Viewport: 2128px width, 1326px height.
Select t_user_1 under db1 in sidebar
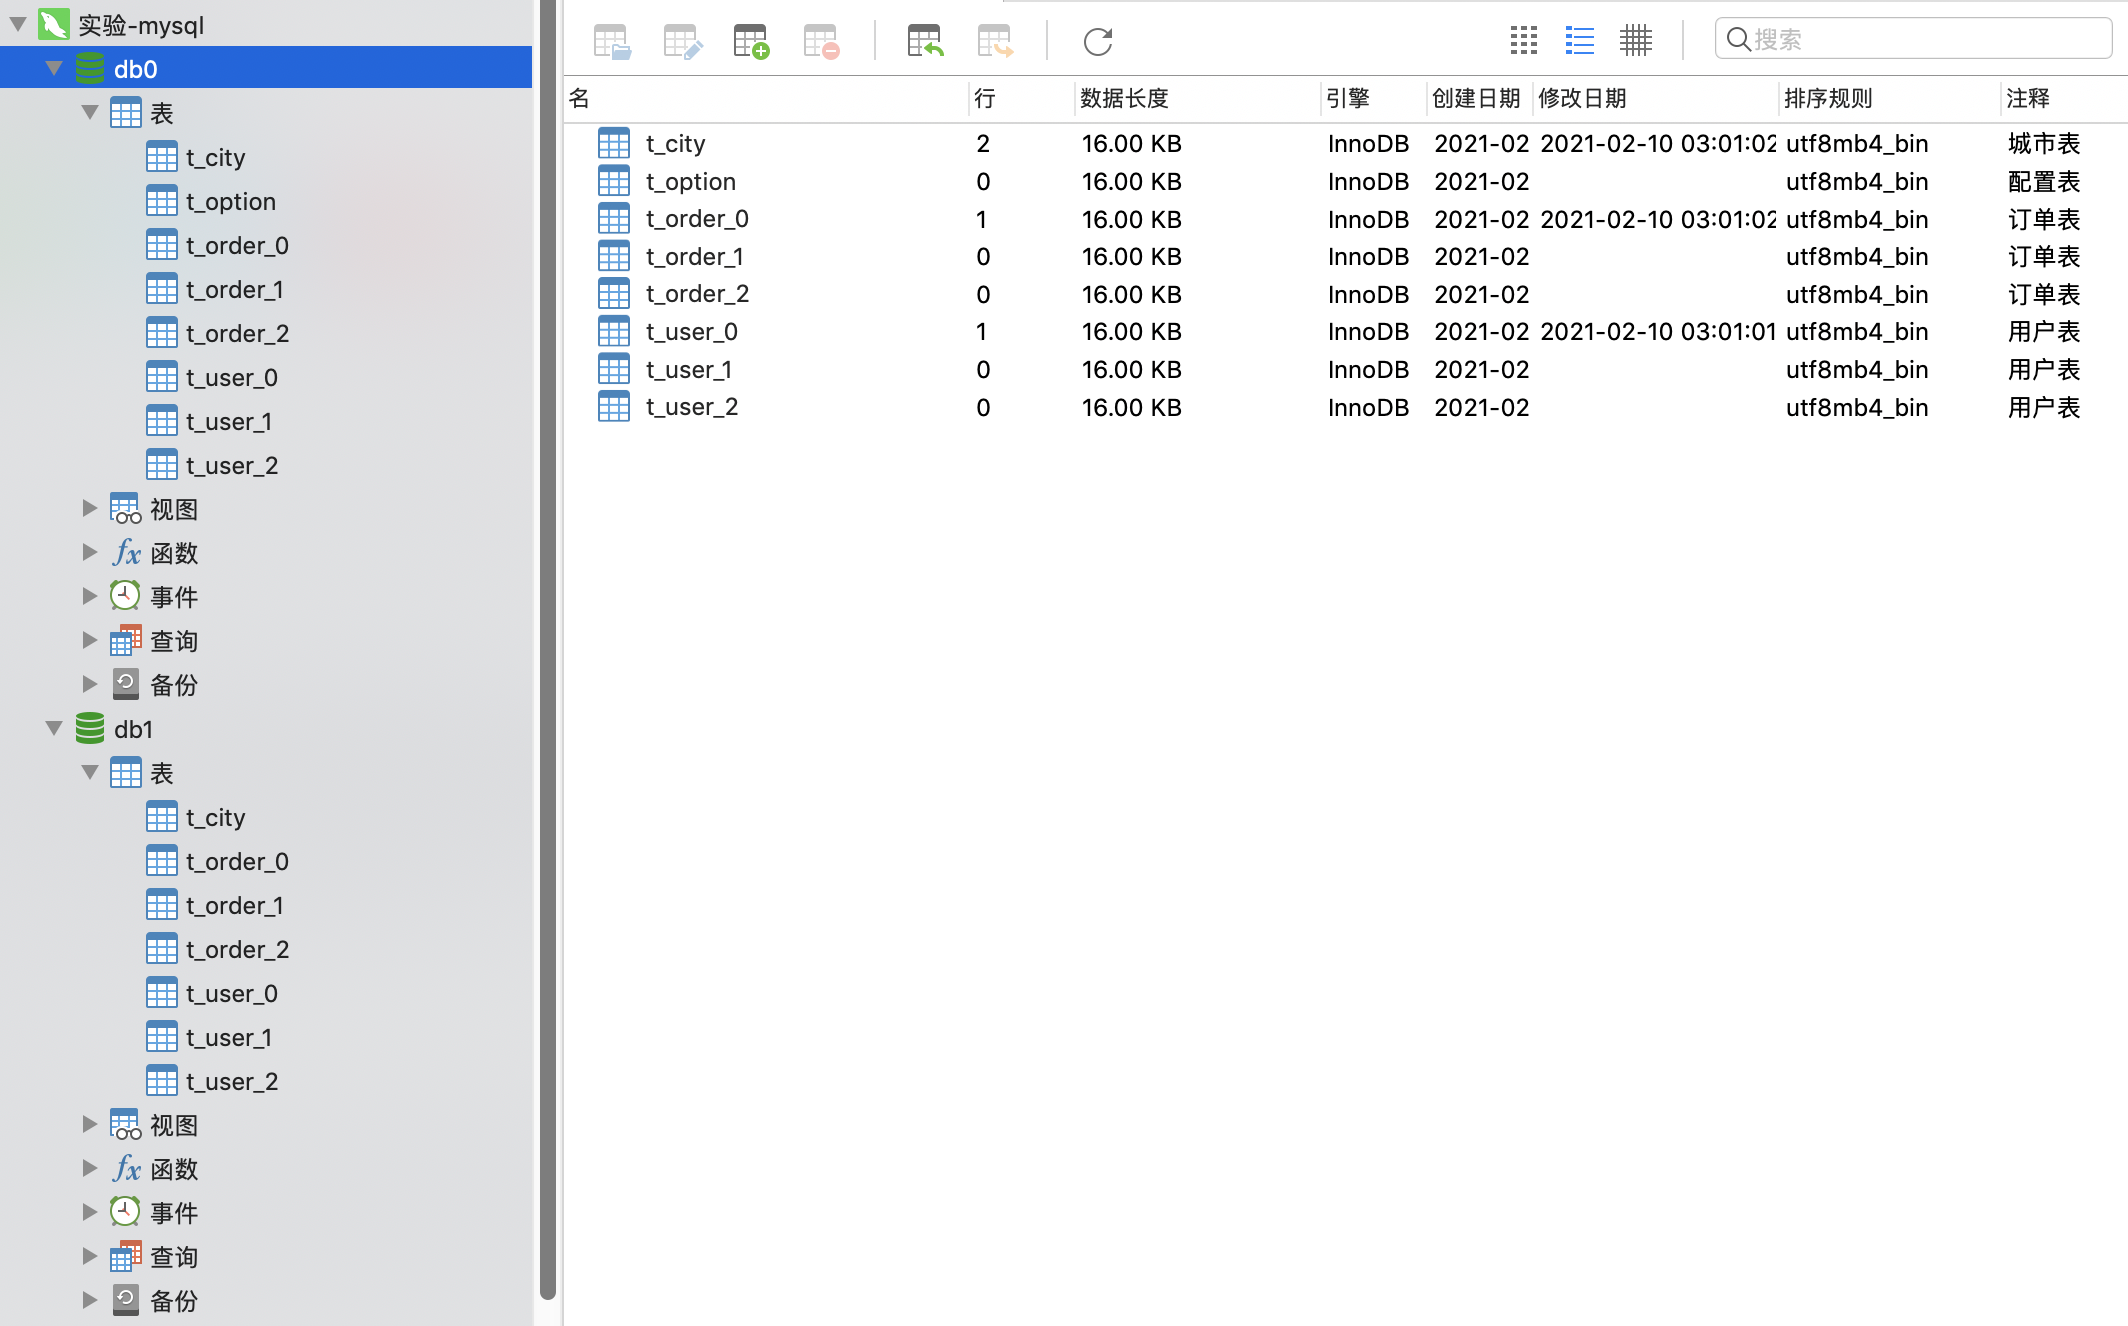point(229,1037)
